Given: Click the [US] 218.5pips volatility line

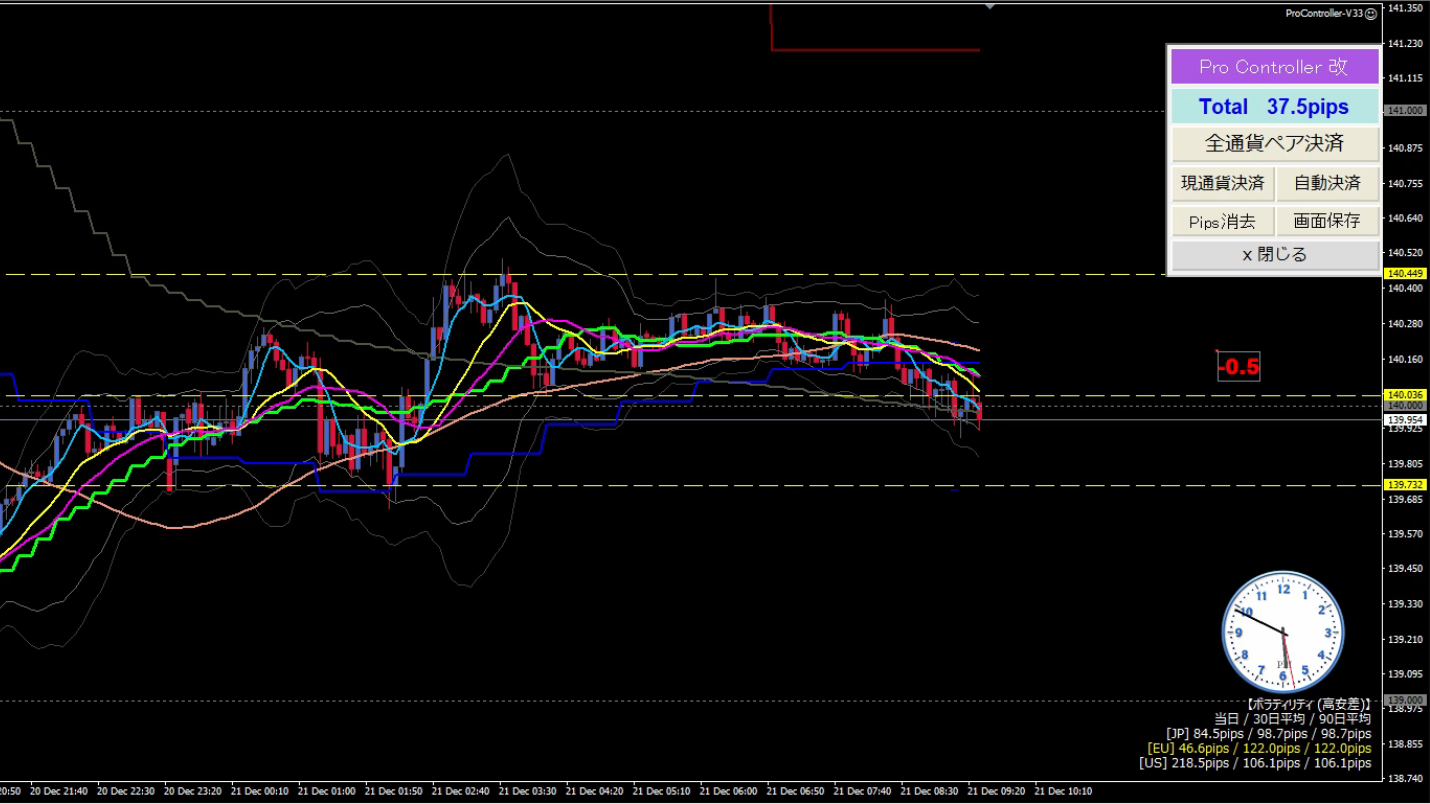Looking at the screenshot, I should [1255, 763].
